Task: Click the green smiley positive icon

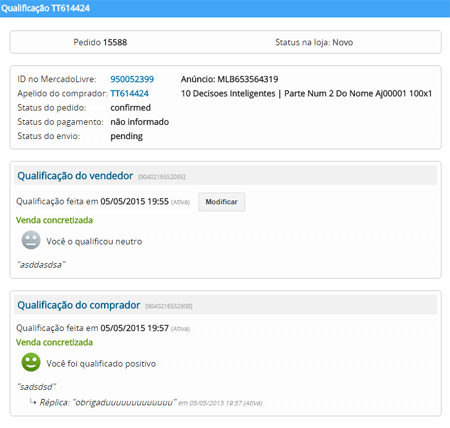Action: [31, 362]
